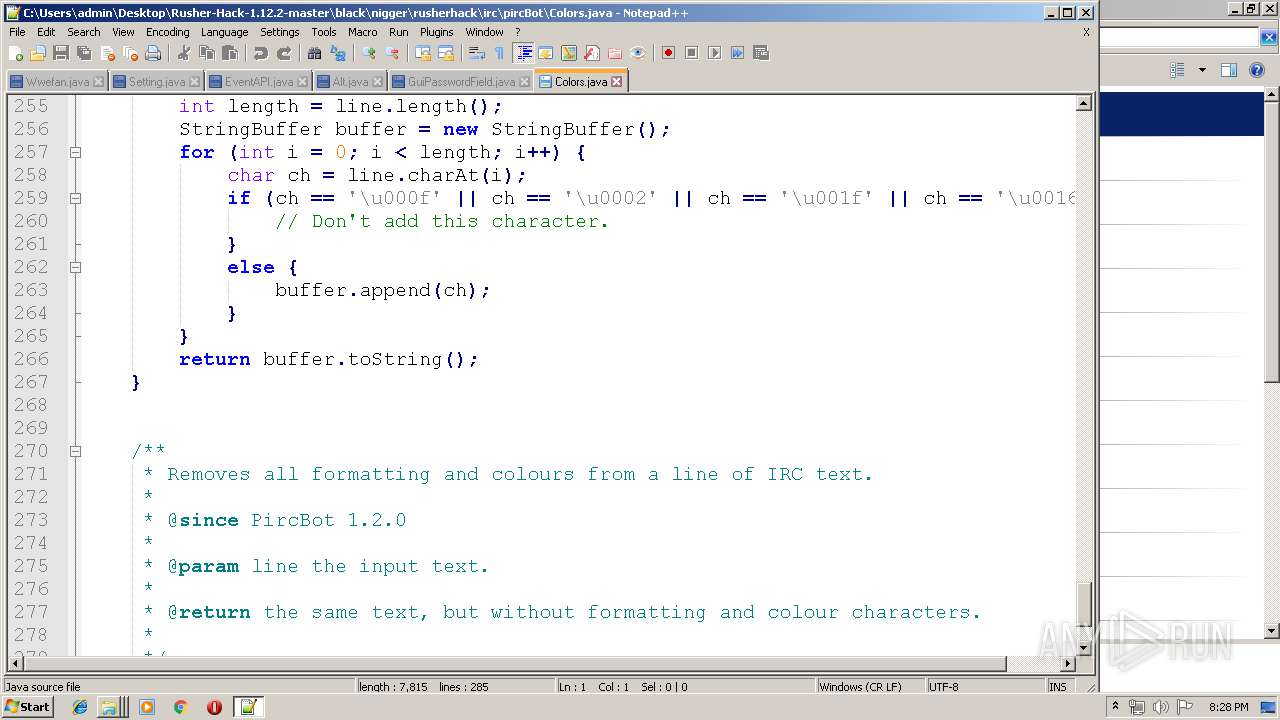
Task: Open the Replace dialog toolbar icon
Action: pos(338,53)
